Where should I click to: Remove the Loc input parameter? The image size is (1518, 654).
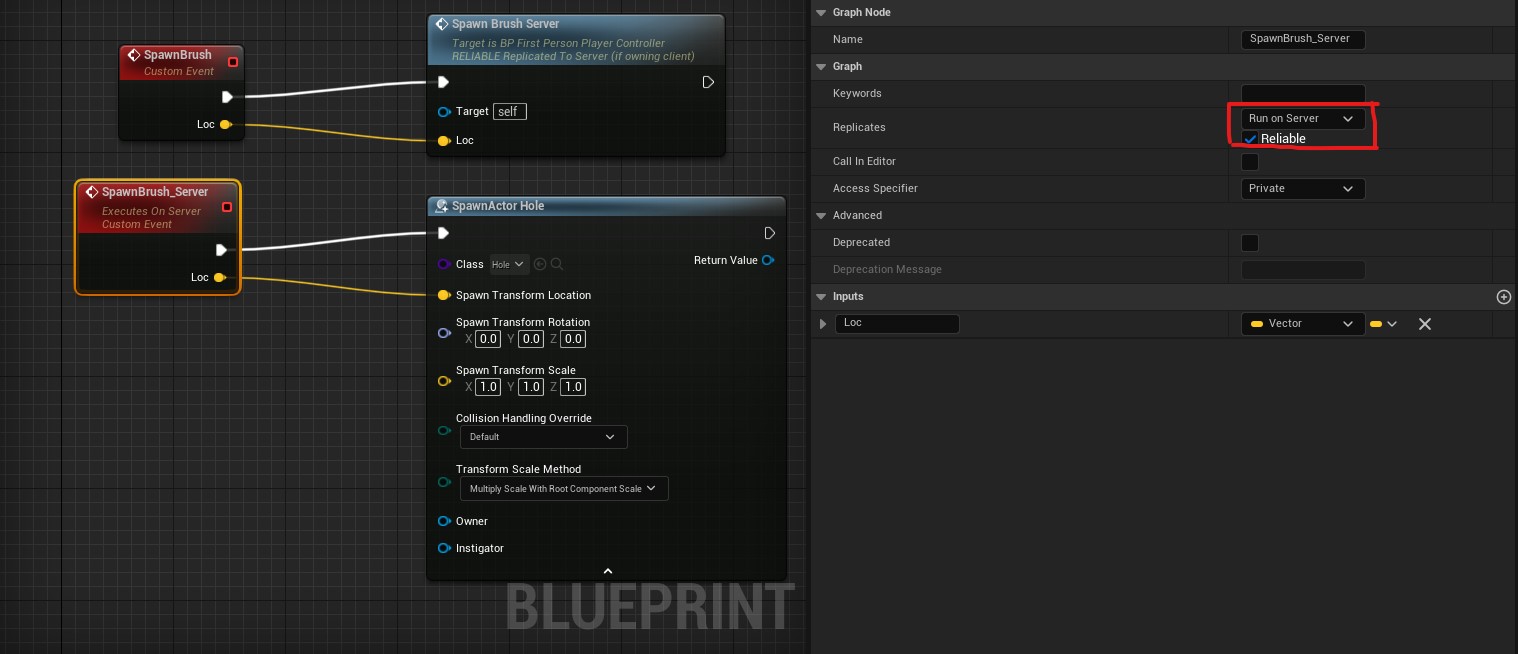tap(1425, 324)
